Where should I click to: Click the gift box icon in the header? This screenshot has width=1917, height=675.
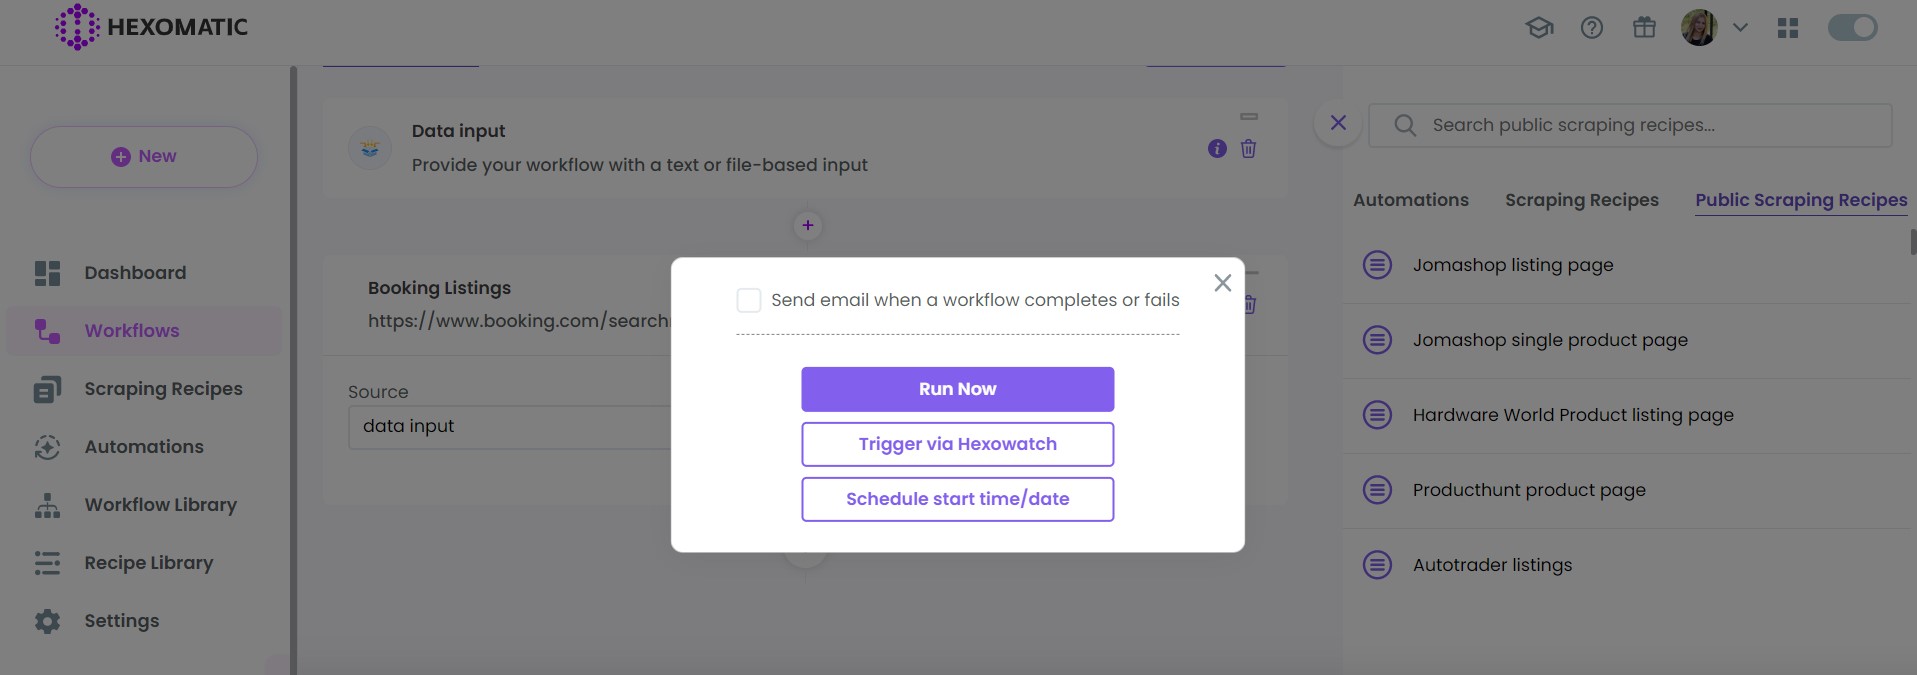tap(1643, 27)
